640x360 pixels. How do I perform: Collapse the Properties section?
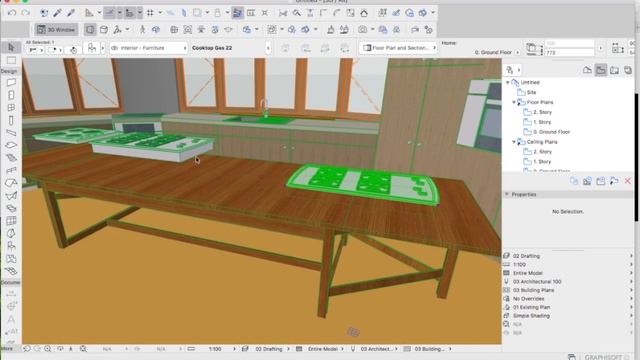(x=507, y=194)
